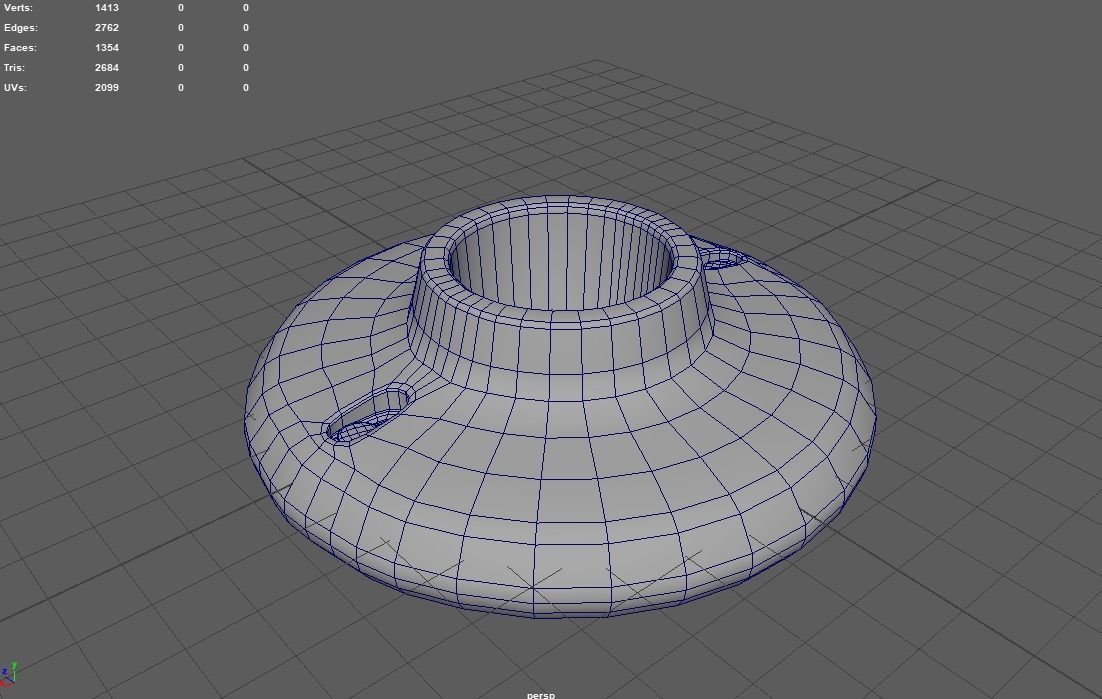The image size is (1102, 699).
Task: Click the "Tris:" heads-up label
Action: pos(14,67)
